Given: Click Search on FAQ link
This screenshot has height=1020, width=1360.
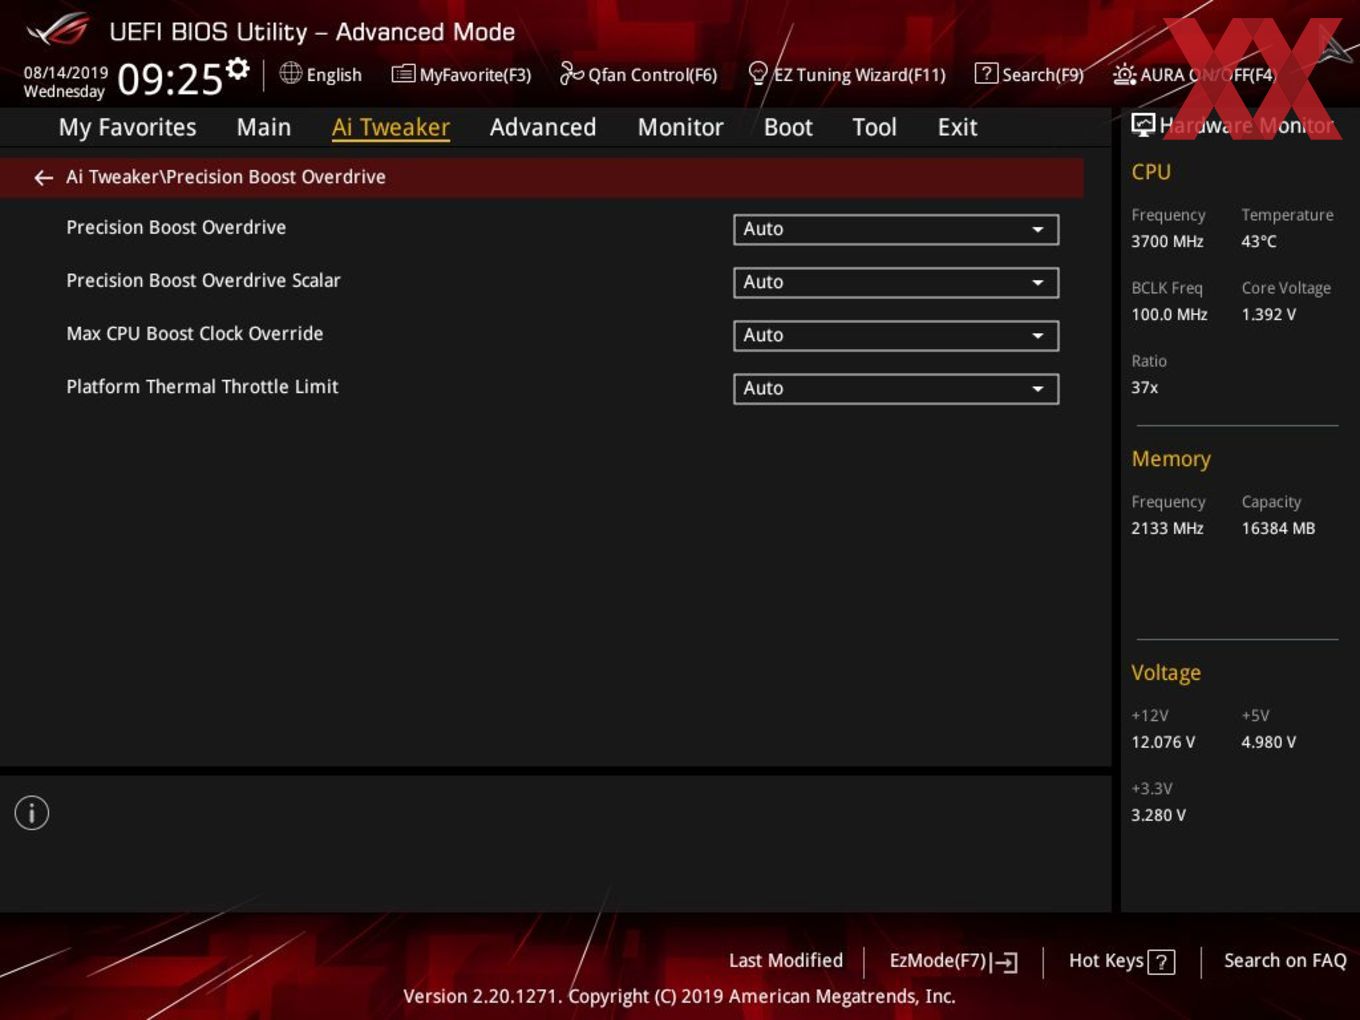Looking at the screenshot, I should pos(1285,961).
